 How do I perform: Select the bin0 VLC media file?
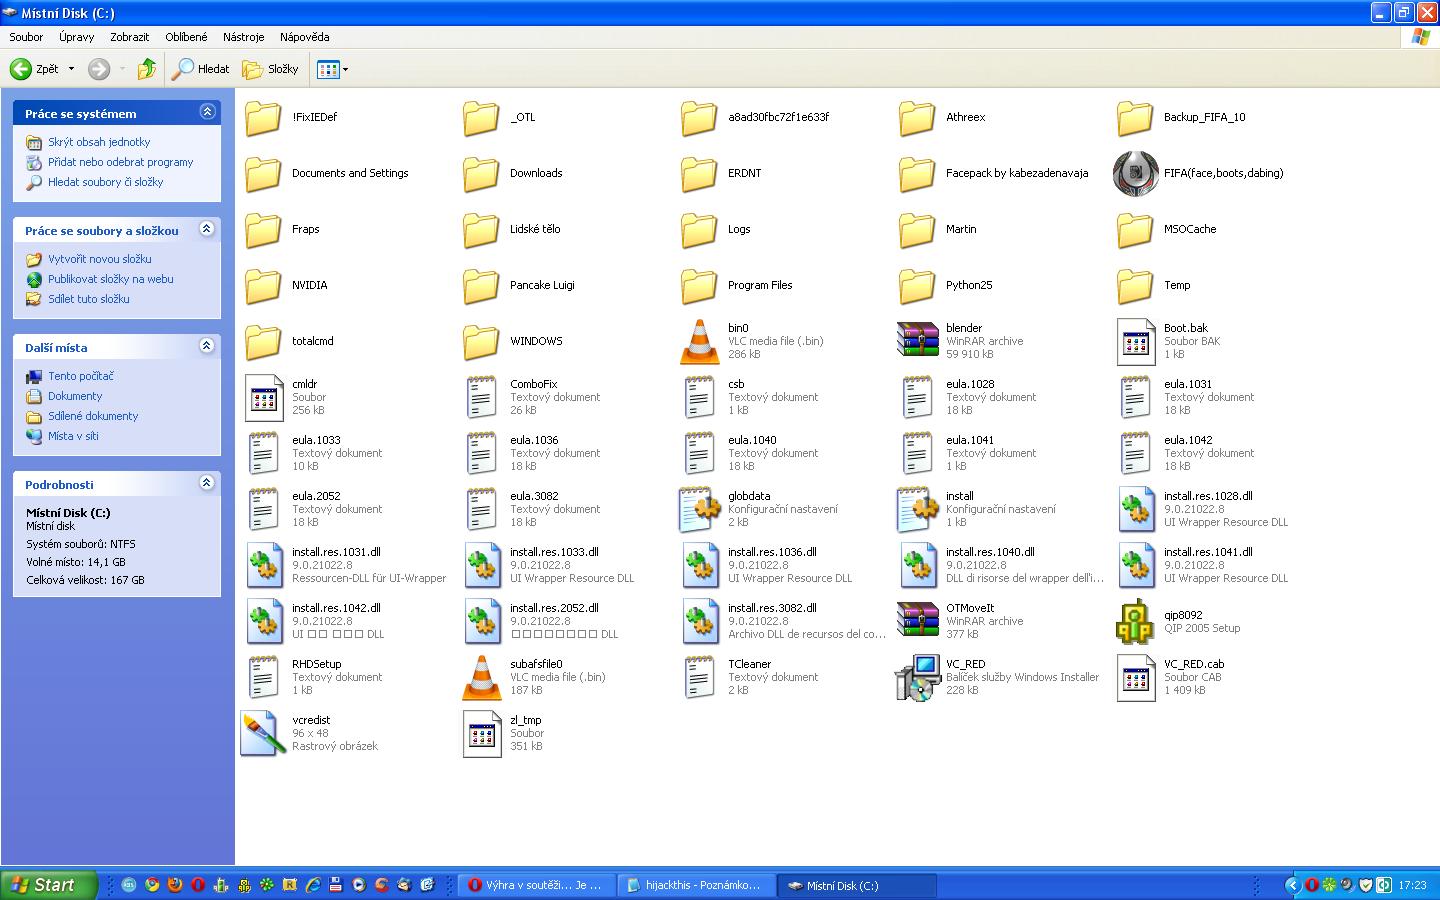pos(699,341)
